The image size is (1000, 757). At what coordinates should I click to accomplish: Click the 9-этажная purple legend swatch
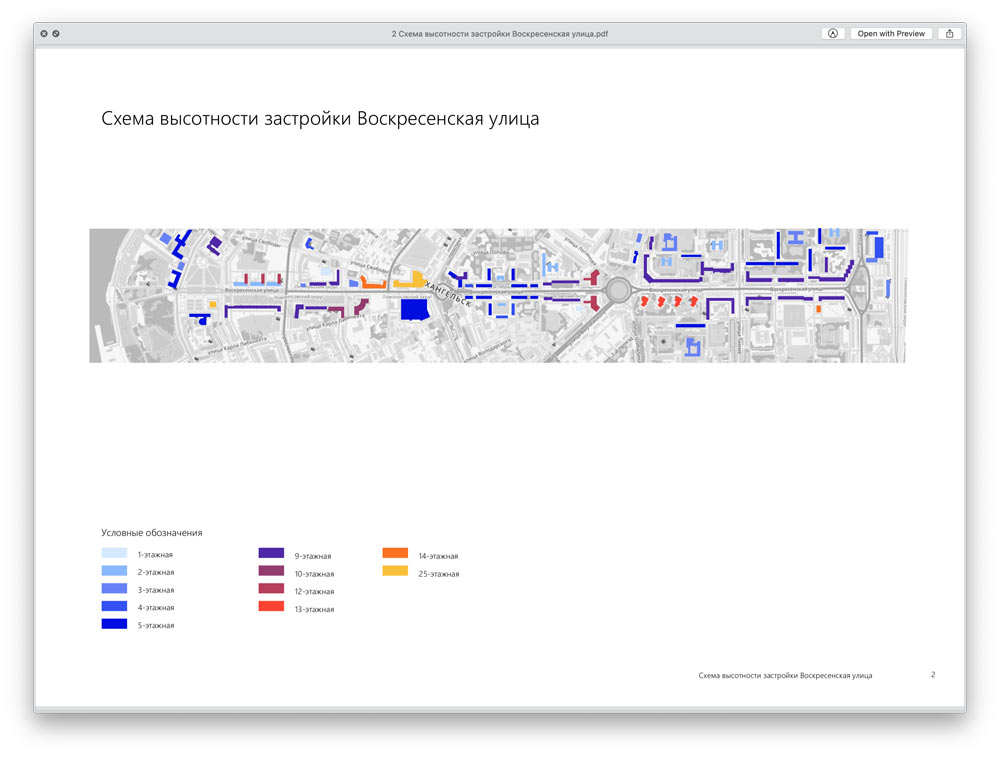click(x=271, y=553)
